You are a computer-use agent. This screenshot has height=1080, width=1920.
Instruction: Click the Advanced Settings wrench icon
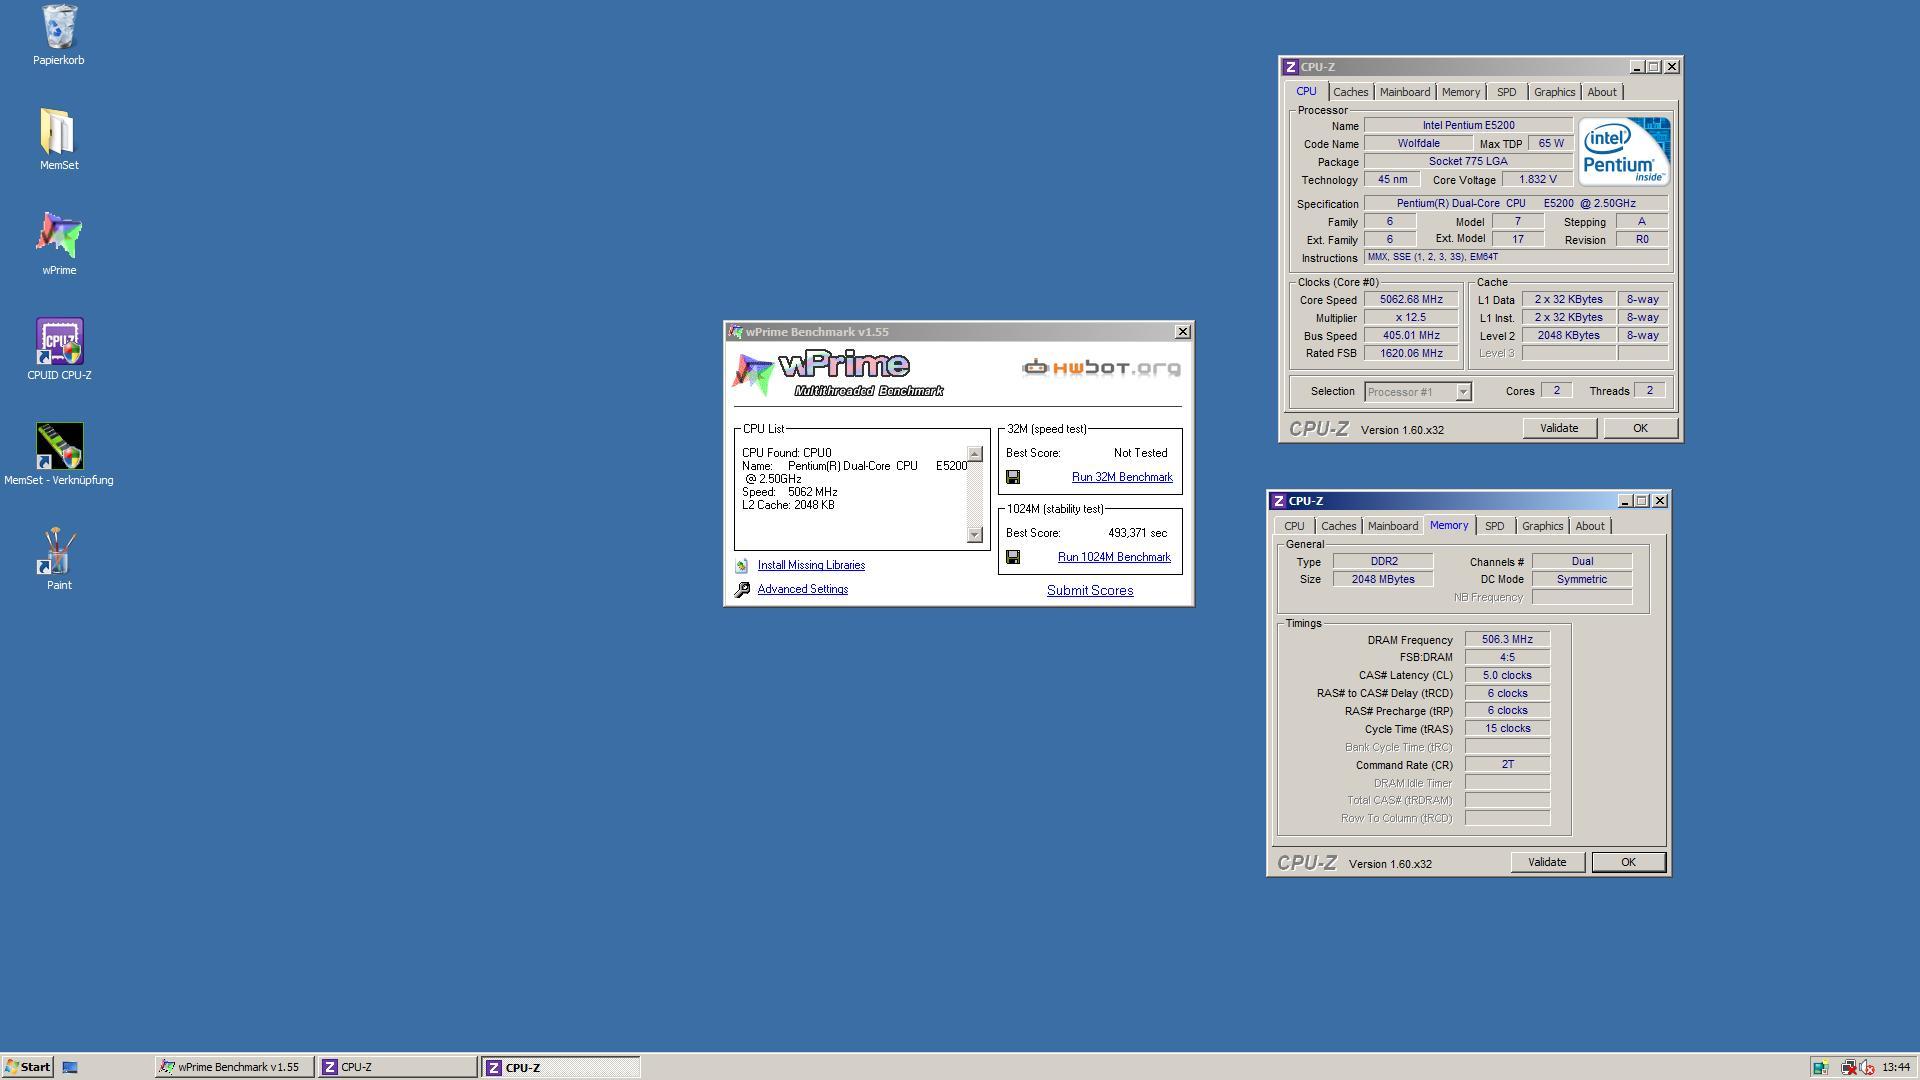click(x=742, y=590)
